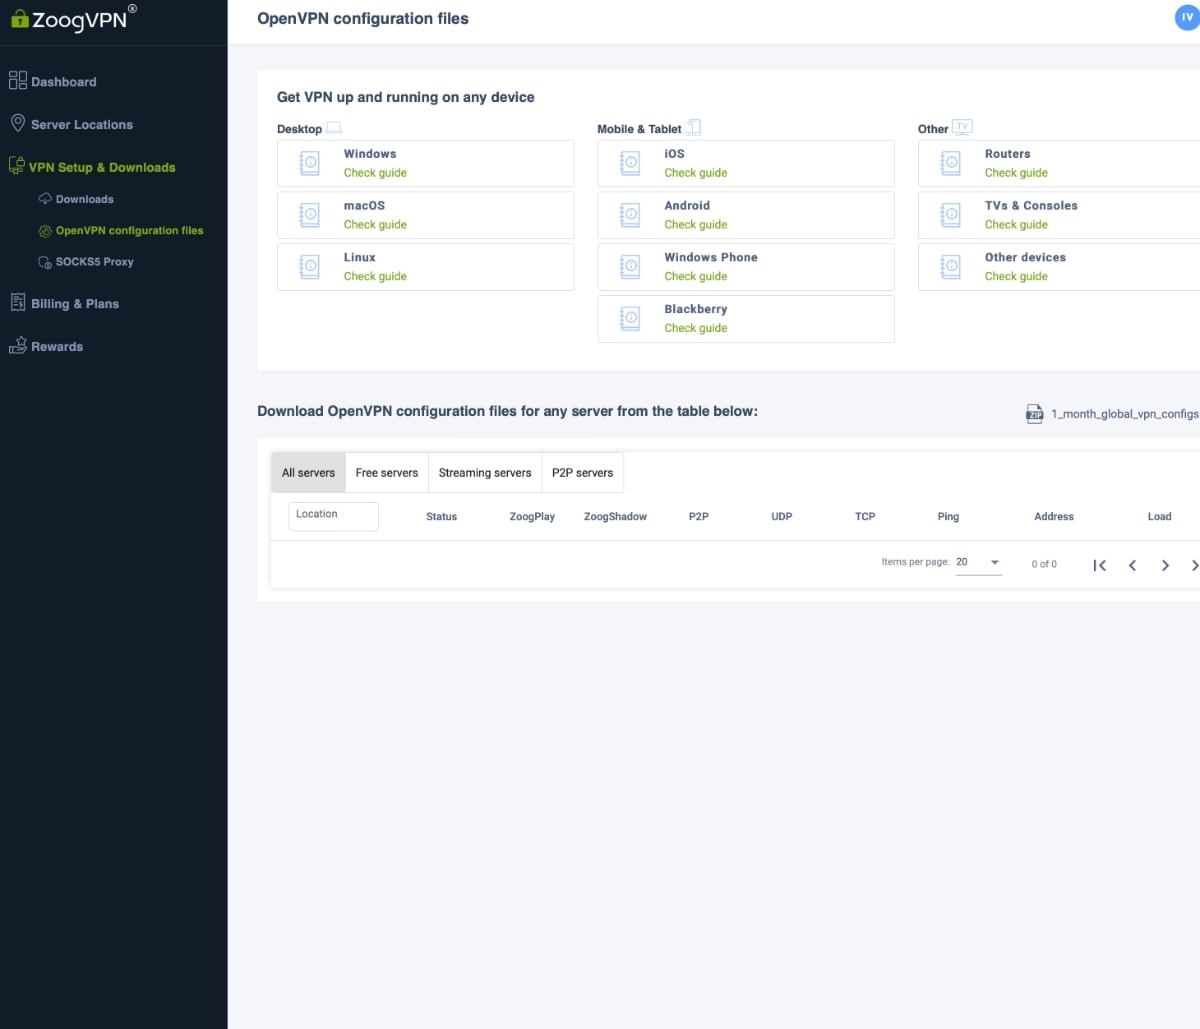Go to the first page of results

click(1099, 565)
